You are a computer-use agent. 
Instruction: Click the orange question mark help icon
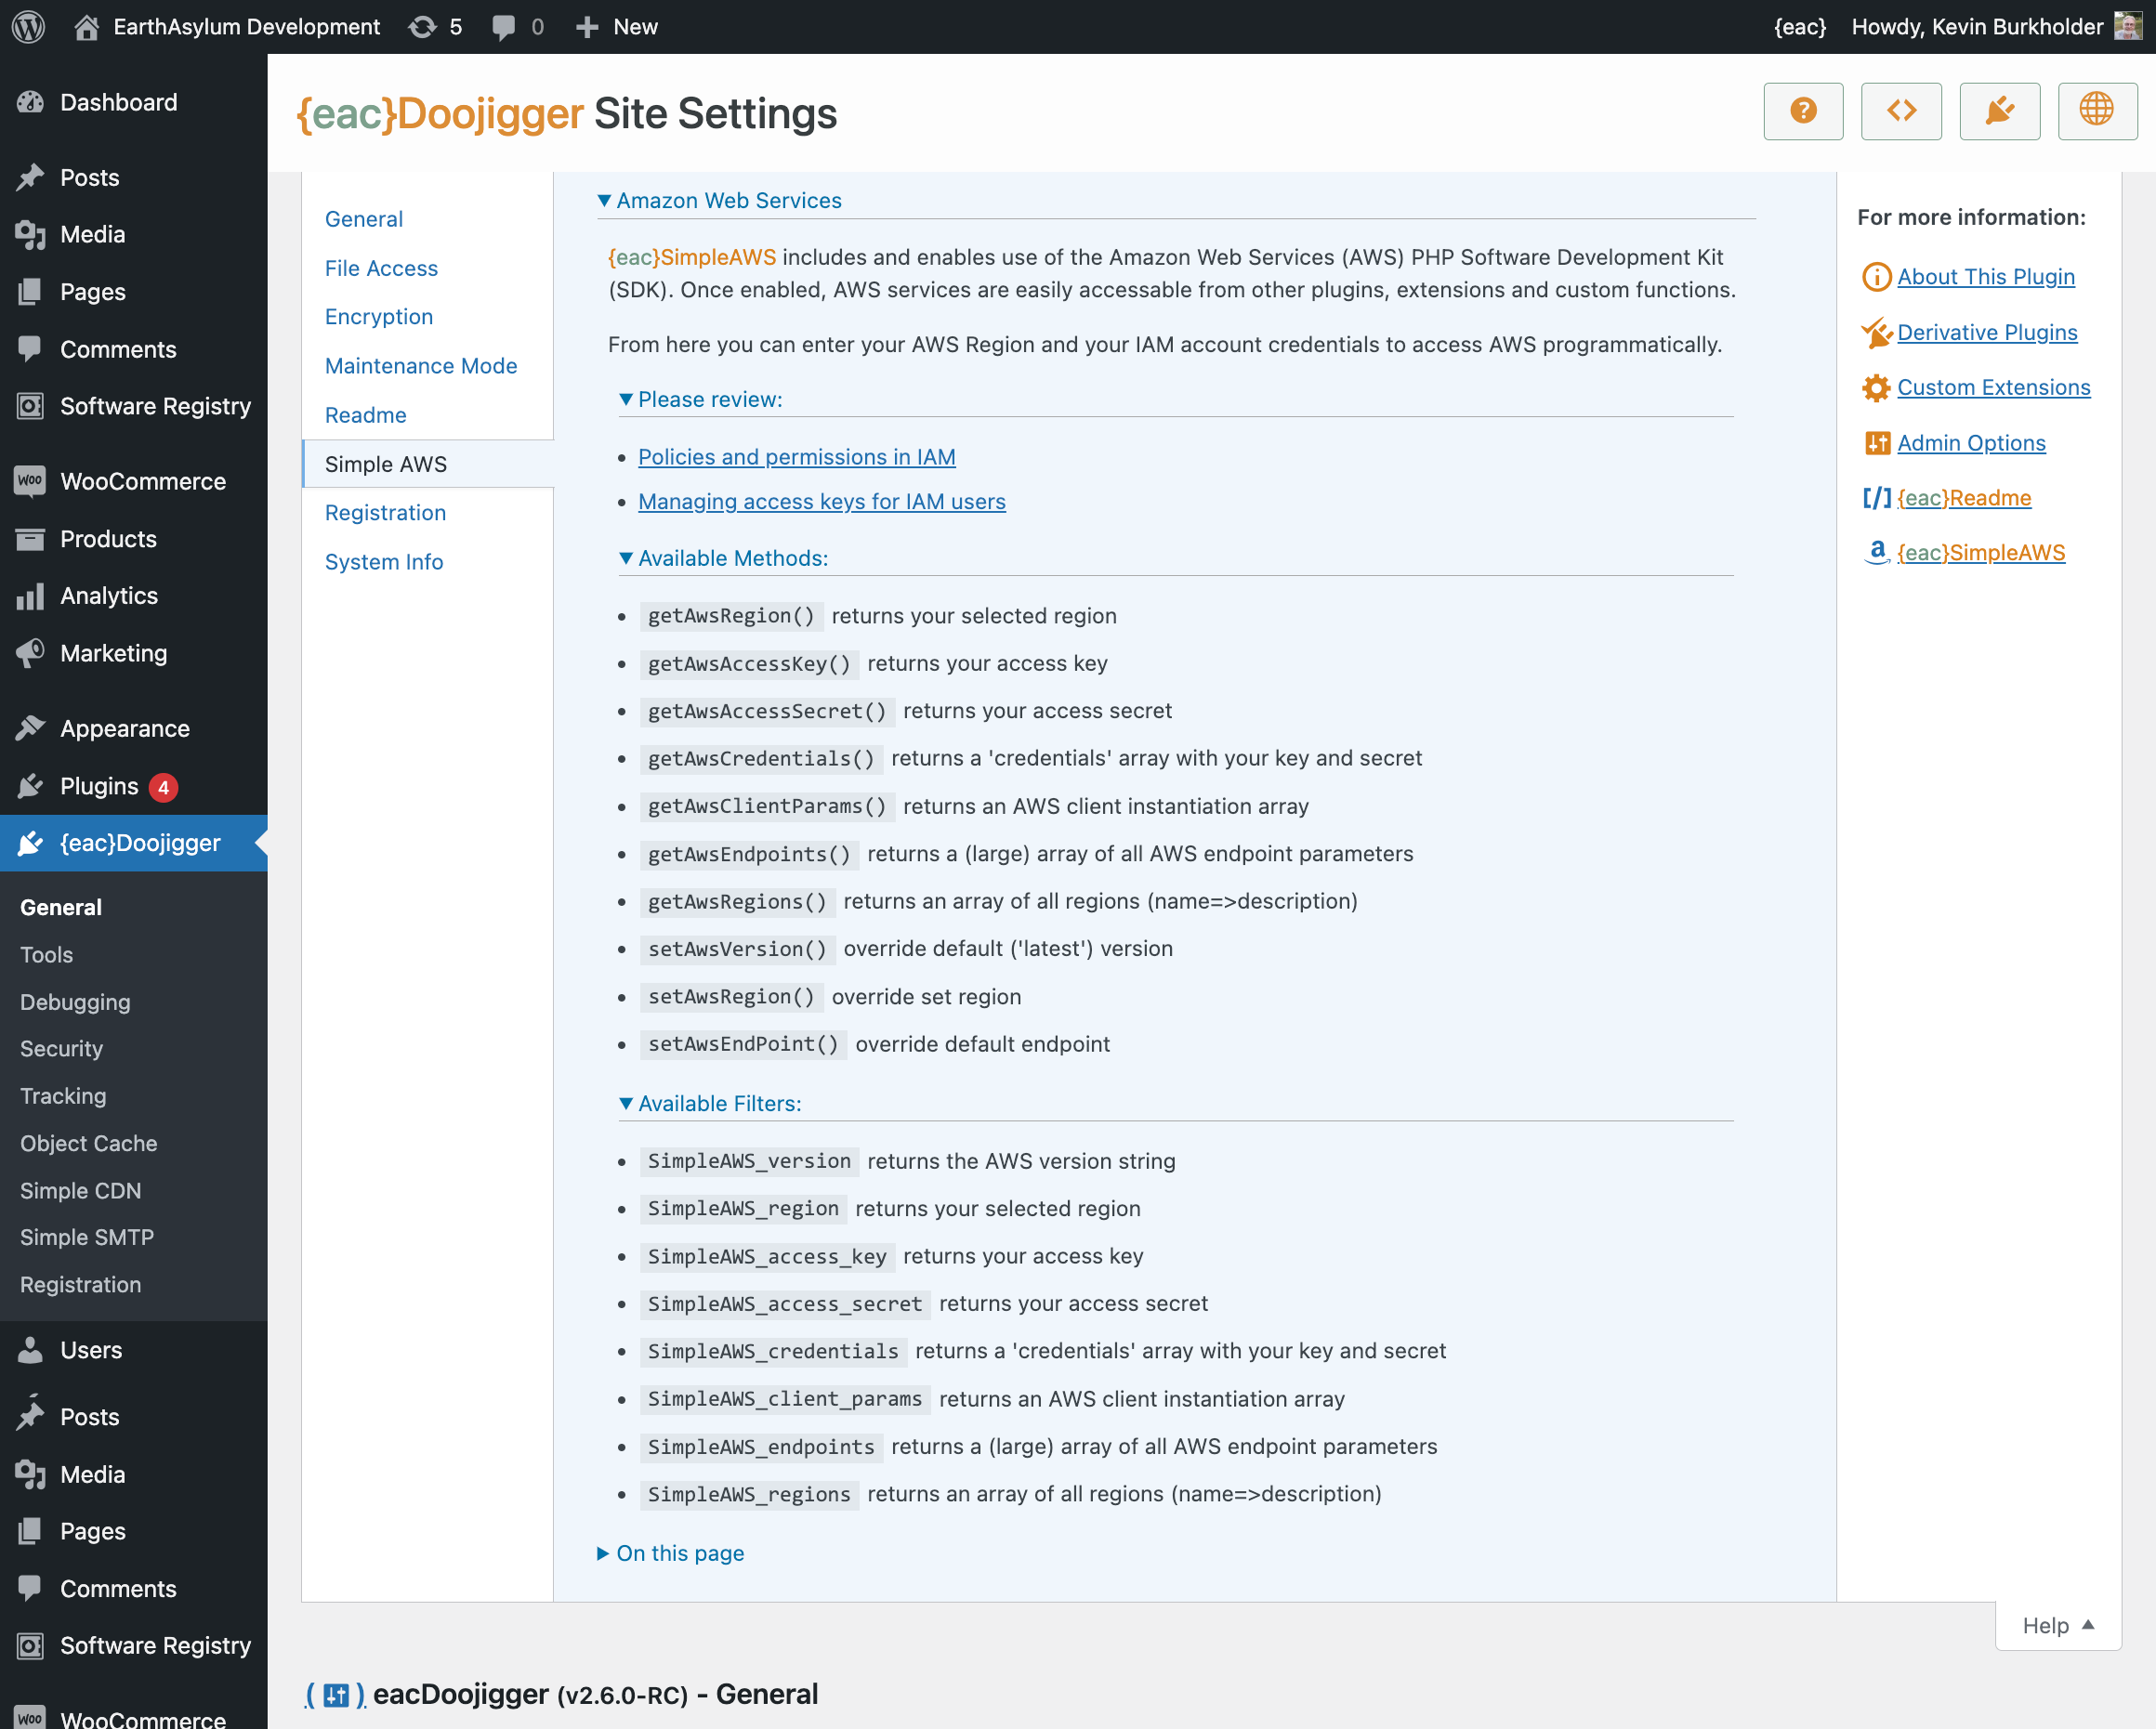coord(1802,111)
